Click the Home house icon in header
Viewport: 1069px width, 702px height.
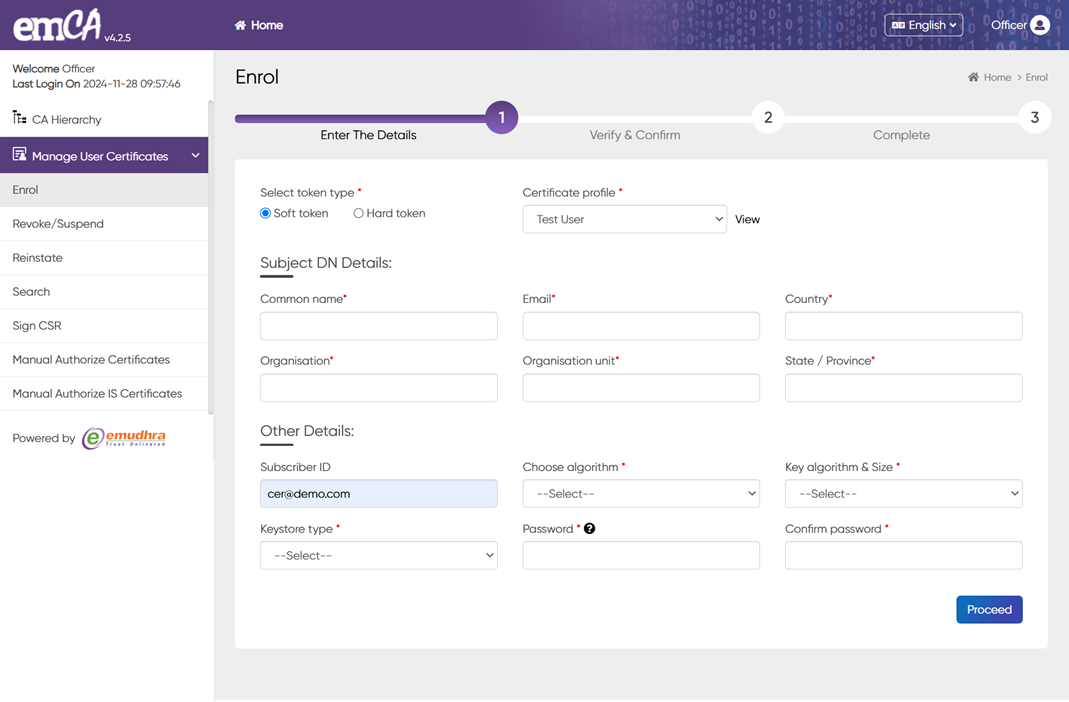pyautogui.click(x=240, y=25)
